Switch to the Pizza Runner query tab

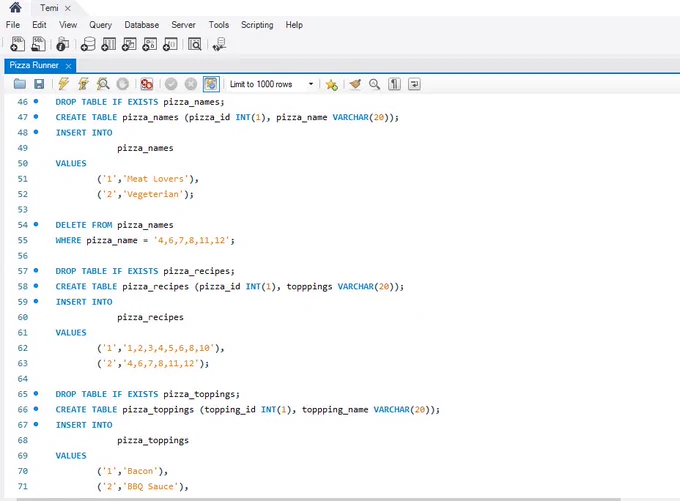coord(34,65)
